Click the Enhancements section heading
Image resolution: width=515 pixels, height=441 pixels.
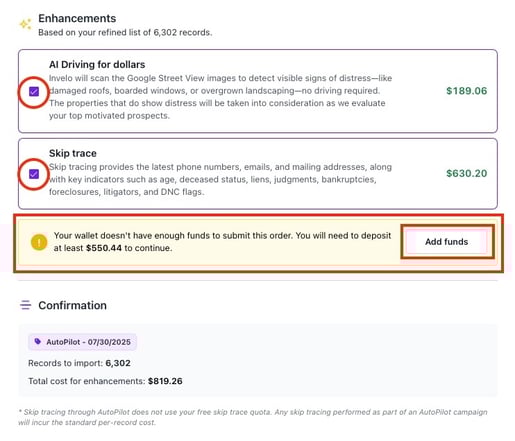click(77, 18)
